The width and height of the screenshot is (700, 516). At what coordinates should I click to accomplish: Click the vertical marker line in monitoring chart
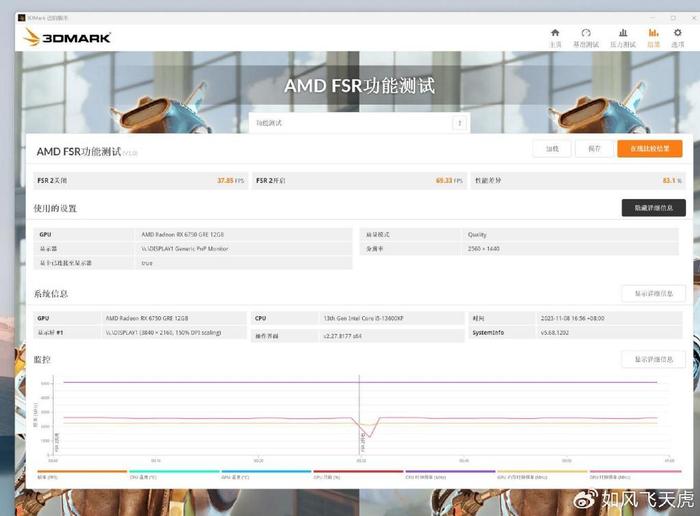[x=359, y=415]
